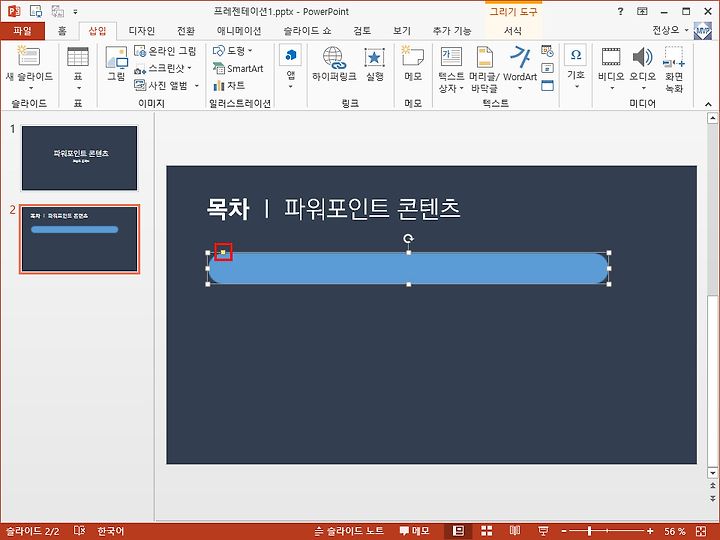
Task: Open the Shapes gallery
Action: [232, 51]
